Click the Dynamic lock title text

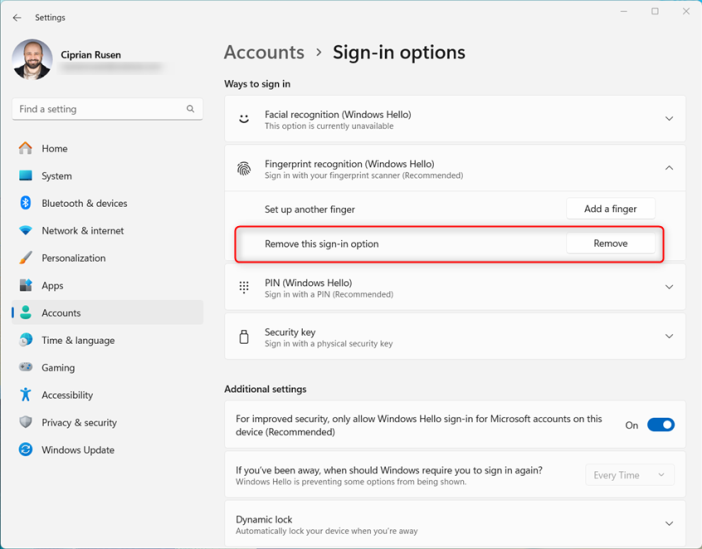pyautogui.click(x=264, y=519)
